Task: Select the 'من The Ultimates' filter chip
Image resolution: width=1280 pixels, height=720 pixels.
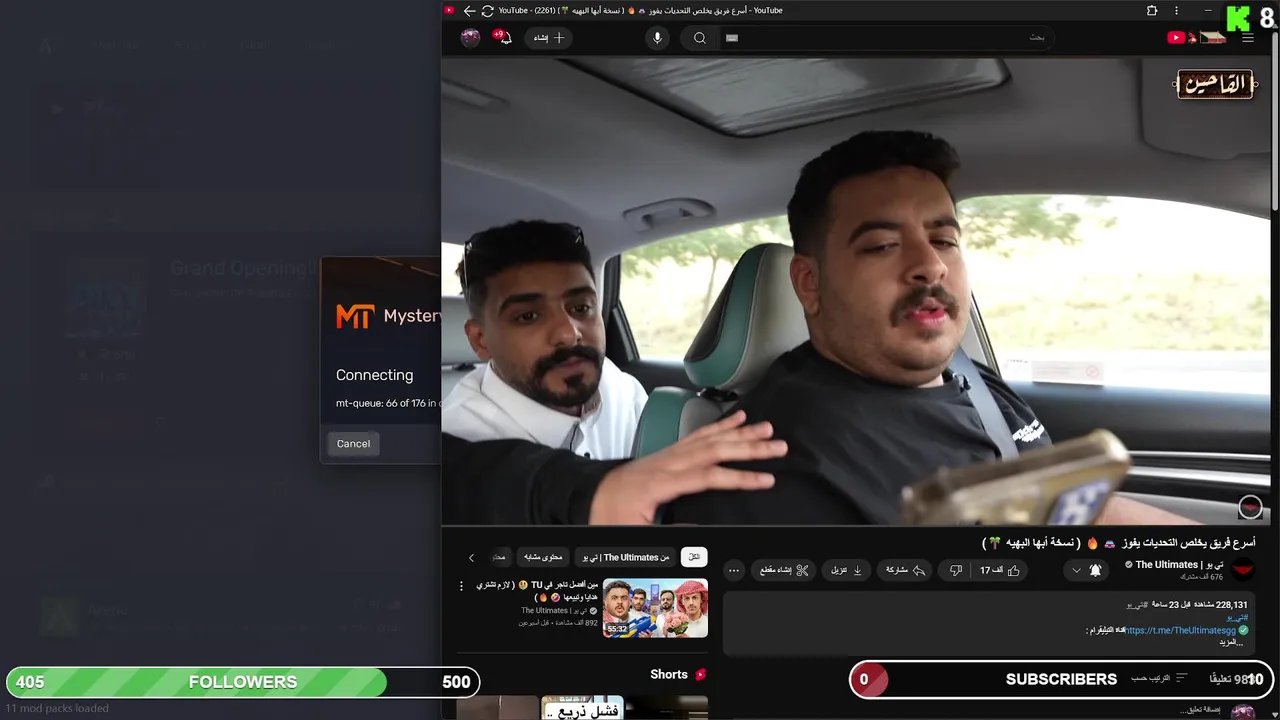Action: coord(627,557)
